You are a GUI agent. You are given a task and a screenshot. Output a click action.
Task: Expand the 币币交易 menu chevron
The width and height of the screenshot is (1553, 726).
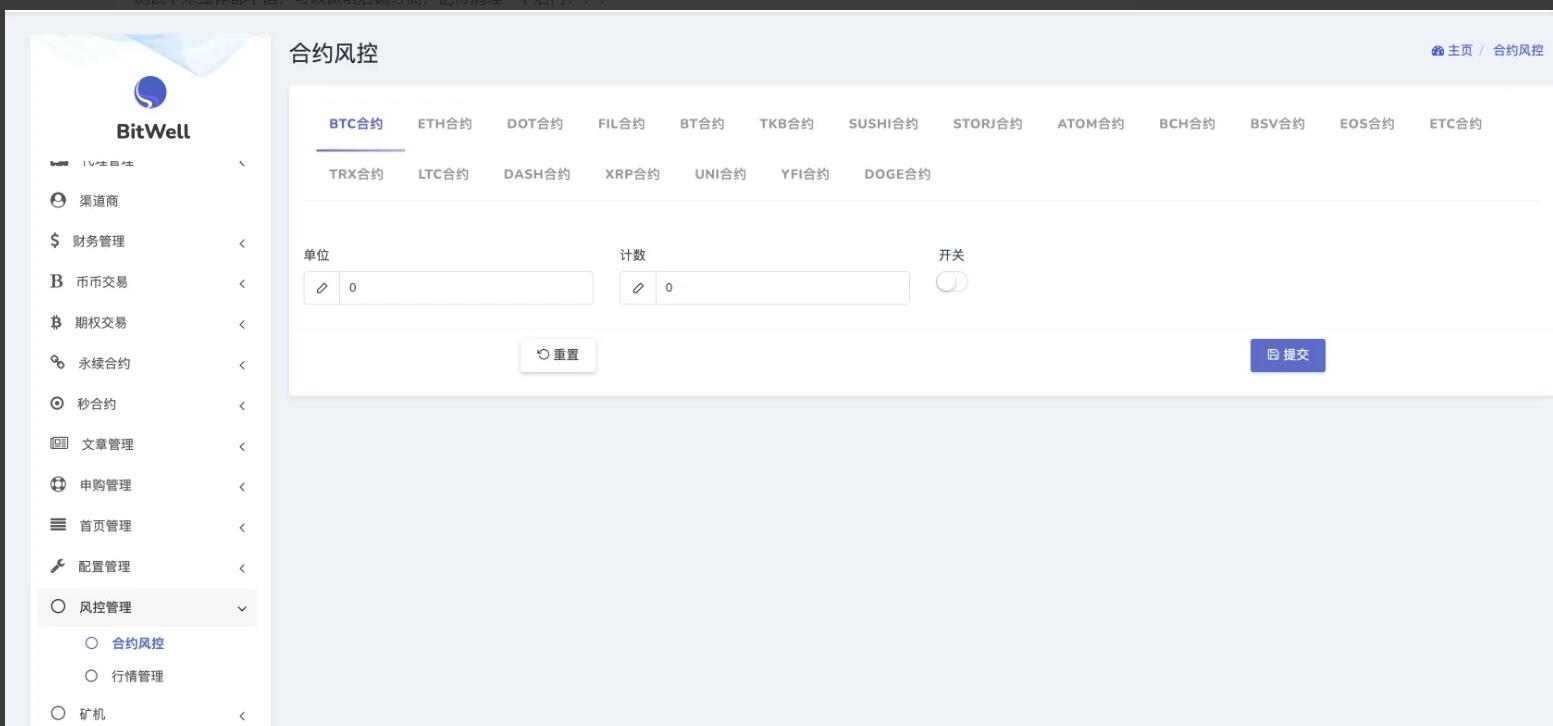(242, 284)
